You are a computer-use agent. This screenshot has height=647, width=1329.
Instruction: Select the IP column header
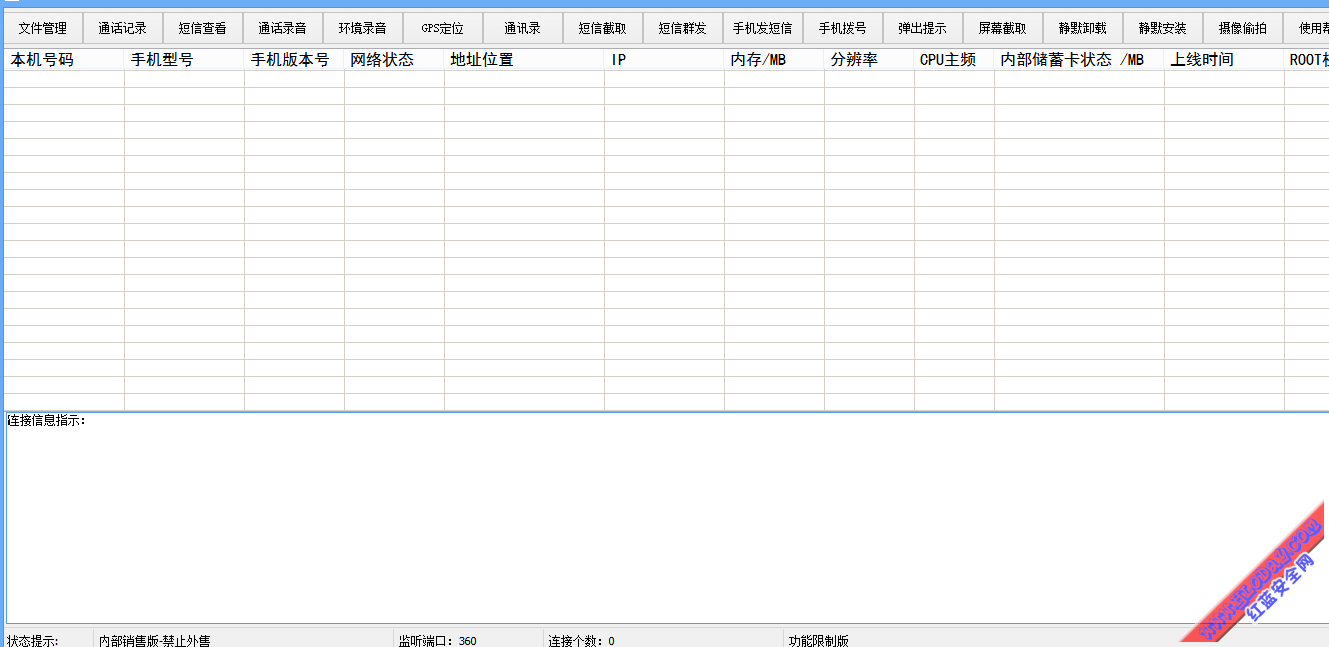[664, 60]
